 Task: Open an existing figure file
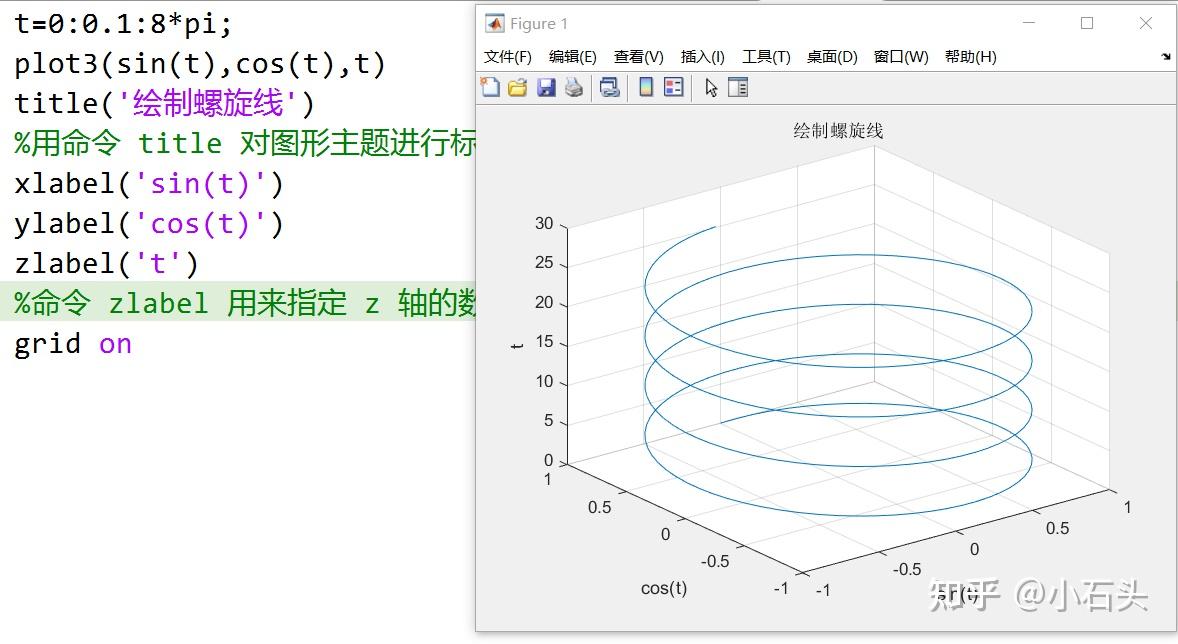[518, 87]
